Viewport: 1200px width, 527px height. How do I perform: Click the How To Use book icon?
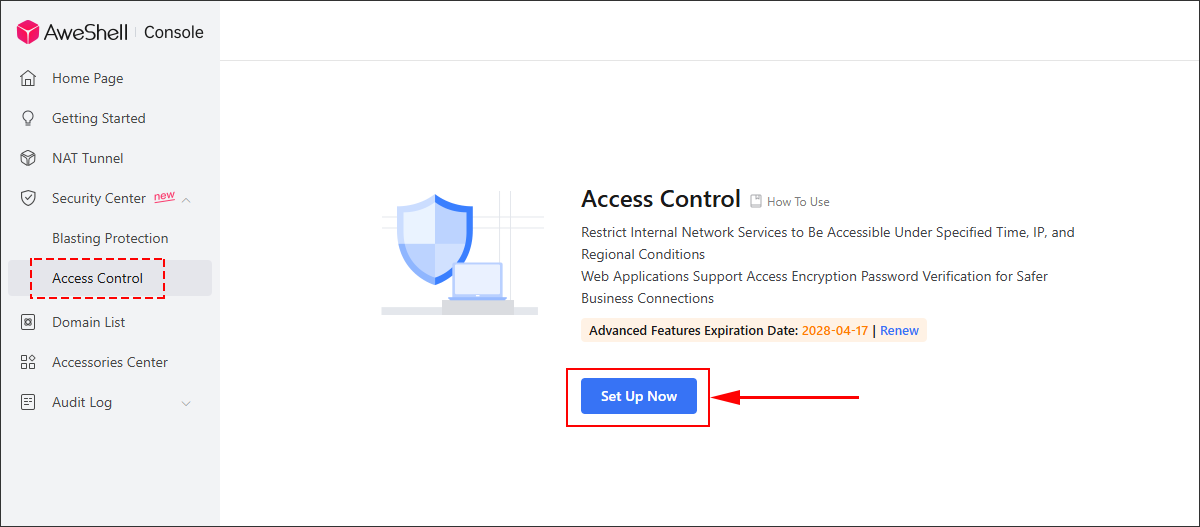click(756, 201)
